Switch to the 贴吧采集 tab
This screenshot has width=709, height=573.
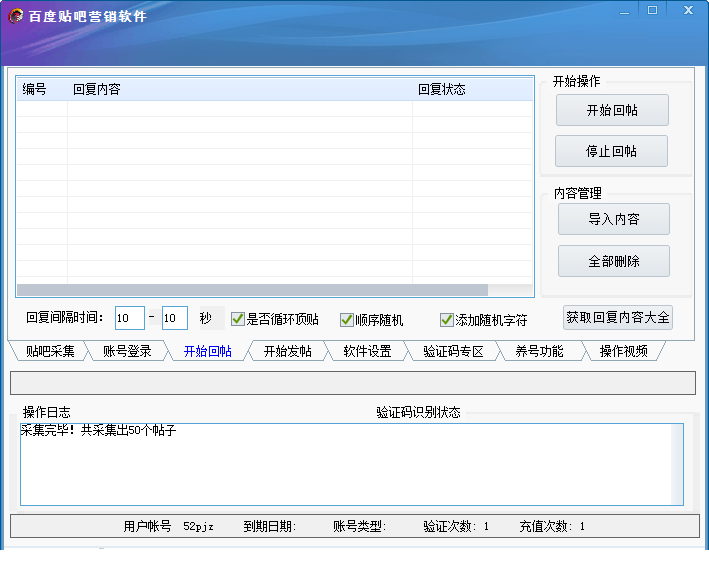pyautogui.click(x=50, y=351)
